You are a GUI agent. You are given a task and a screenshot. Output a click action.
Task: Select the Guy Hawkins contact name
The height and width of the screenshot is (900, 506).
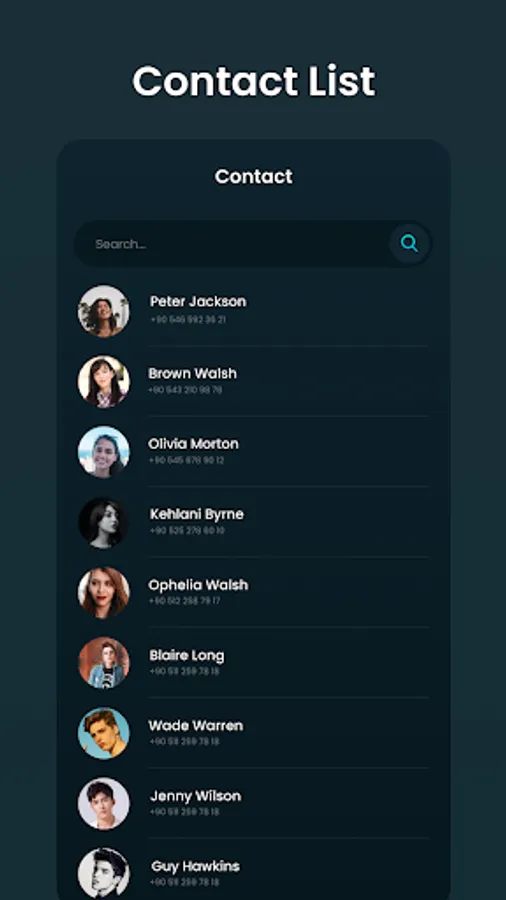click(196, 866)
